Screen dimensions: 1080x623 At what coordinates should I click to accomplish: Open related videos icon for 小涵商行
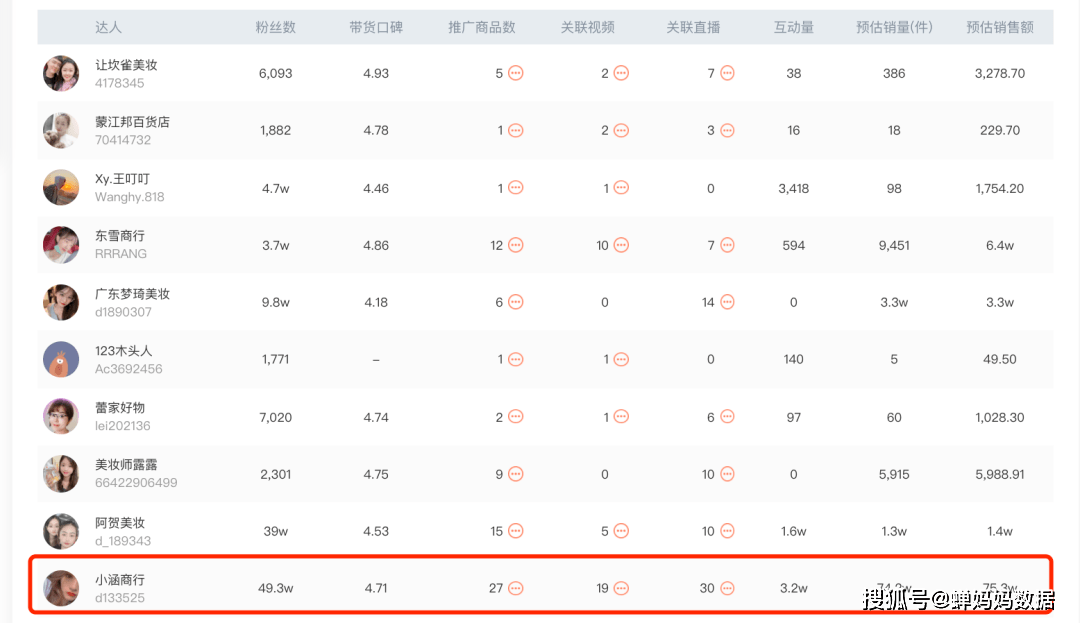[x=621, y=588]
